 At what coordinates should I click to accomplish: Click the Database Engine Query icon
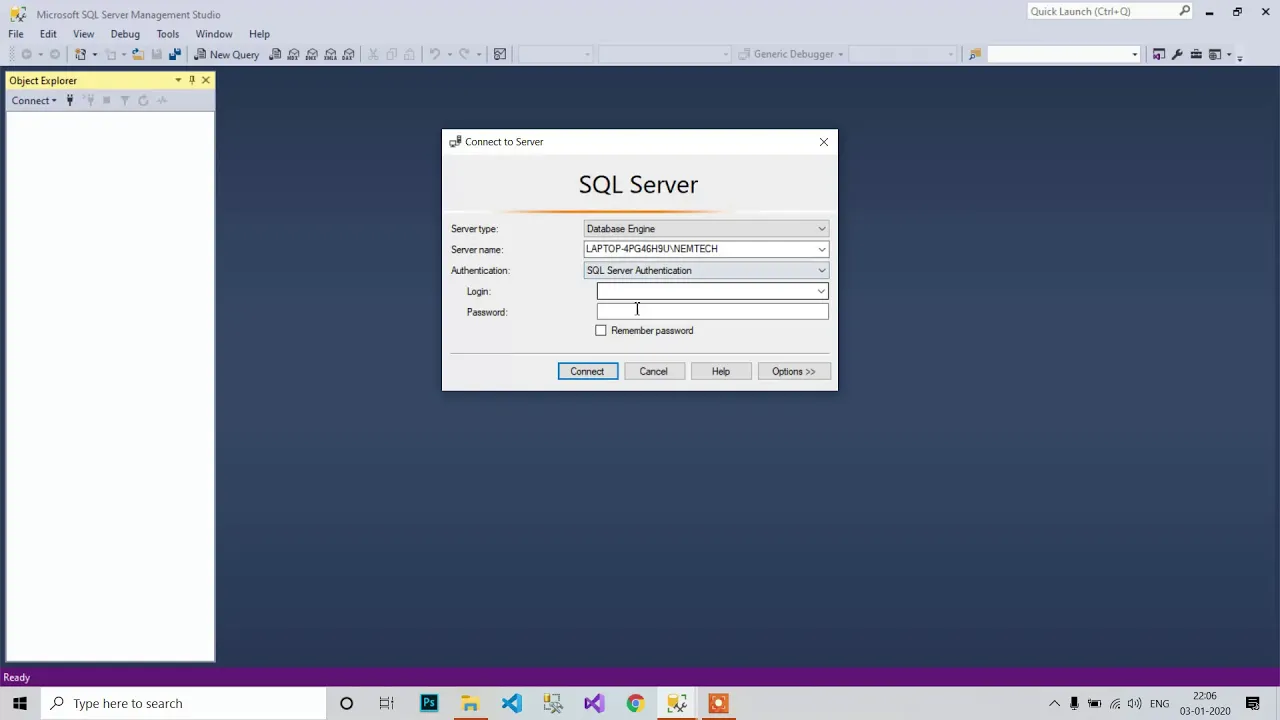275,54
